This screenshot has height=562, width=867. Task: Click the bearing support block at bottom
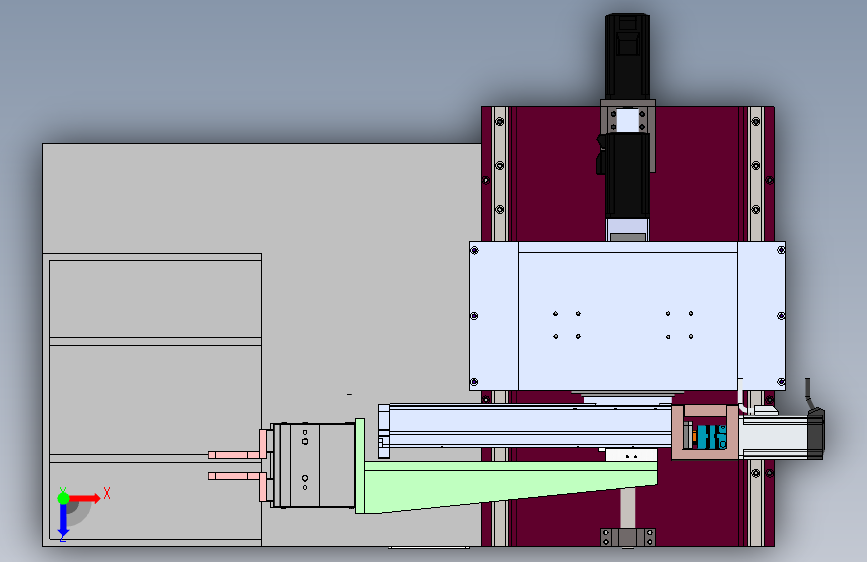628,537
